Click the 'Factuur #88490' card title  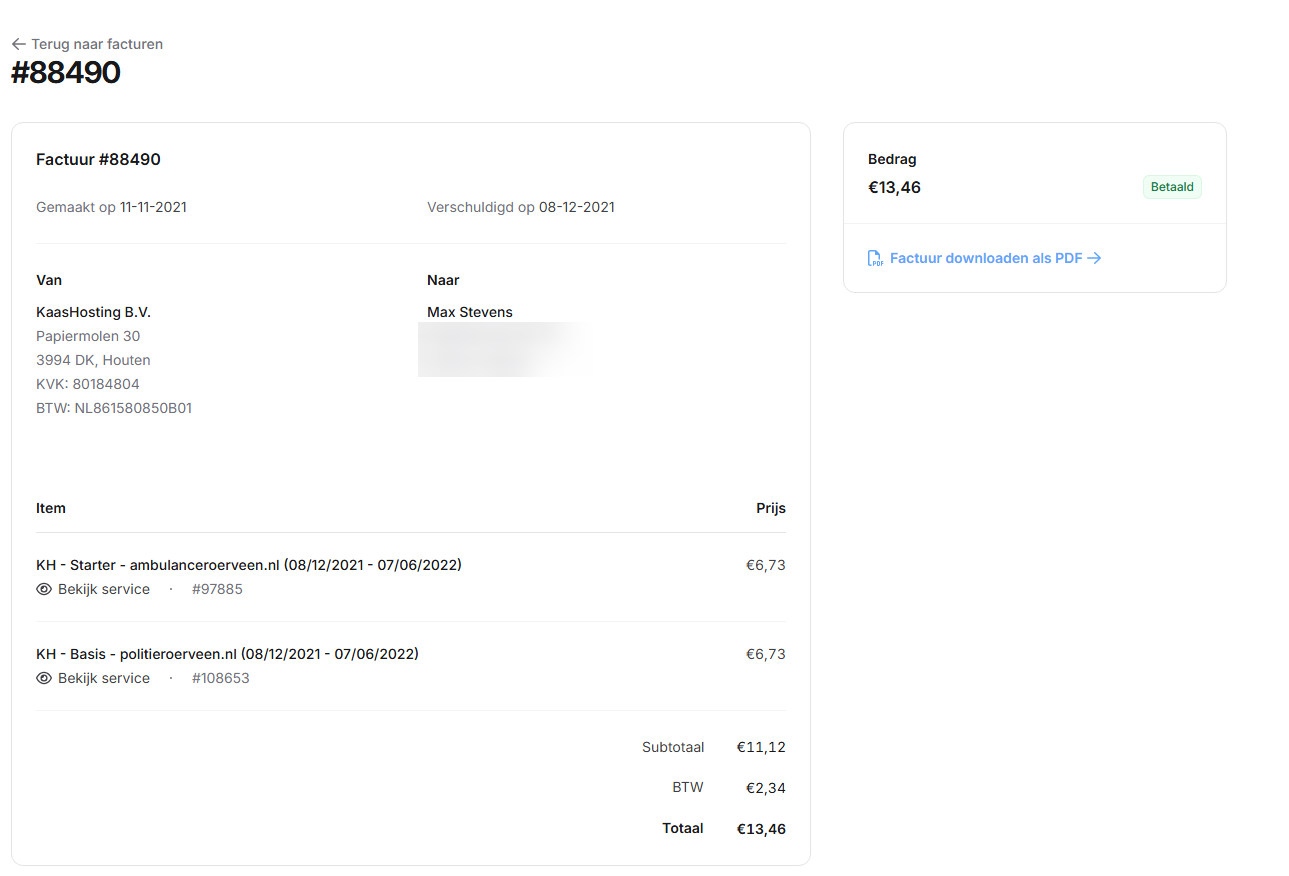98,159
